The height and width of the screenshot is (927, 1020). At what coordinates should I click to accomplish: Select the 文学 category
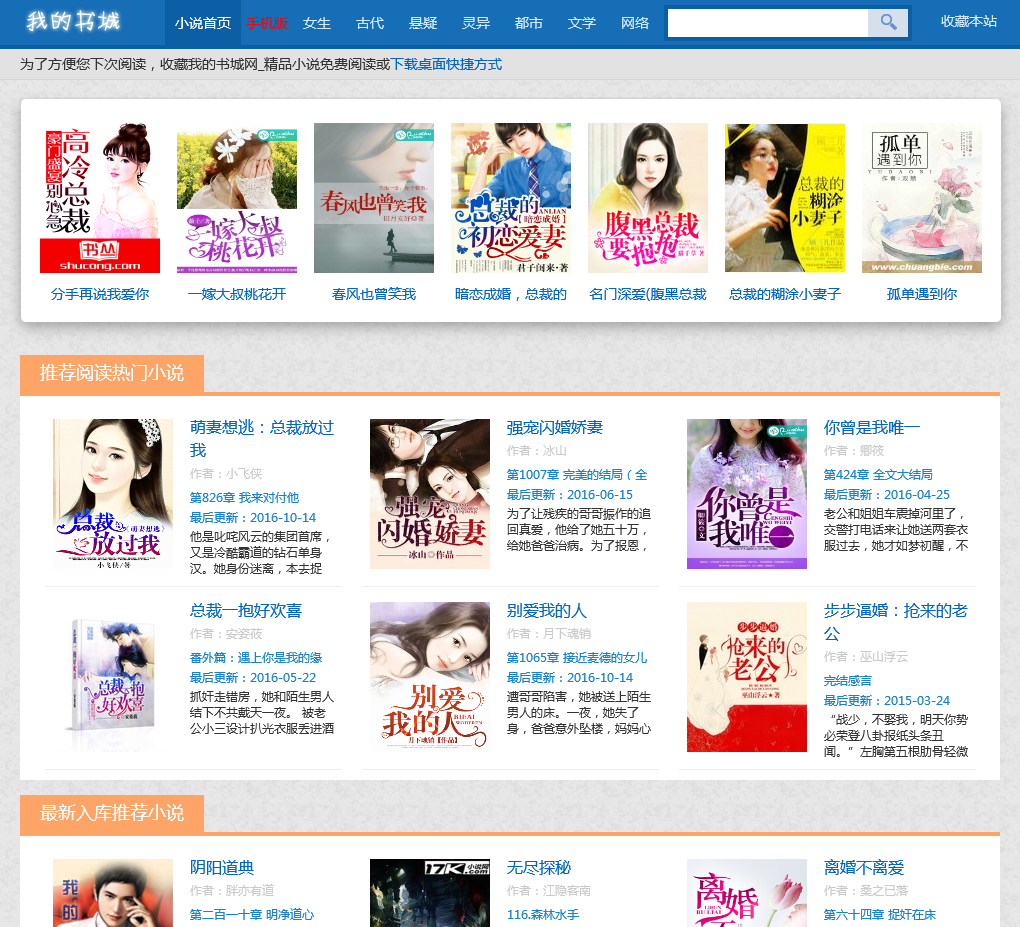click(x=582, y=23)
